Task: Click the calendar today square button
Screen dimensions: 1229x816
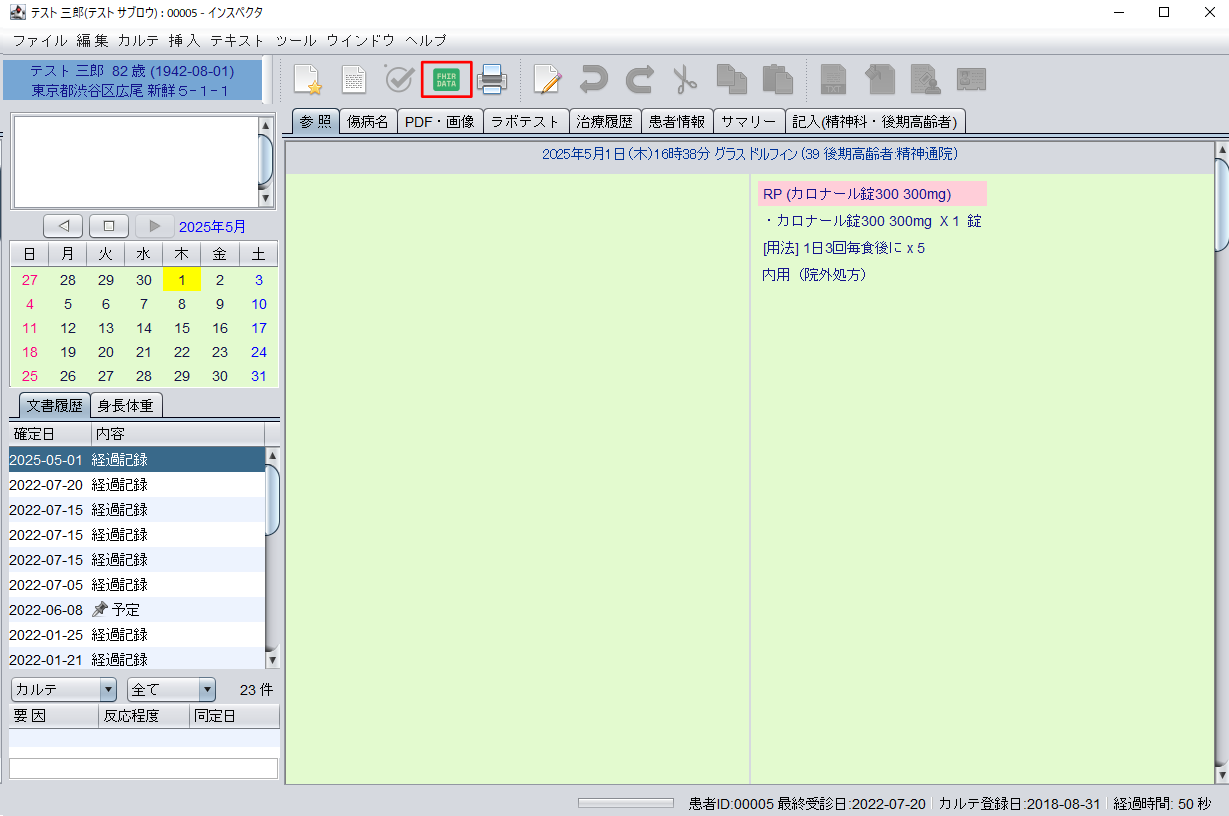Action: 109,226
